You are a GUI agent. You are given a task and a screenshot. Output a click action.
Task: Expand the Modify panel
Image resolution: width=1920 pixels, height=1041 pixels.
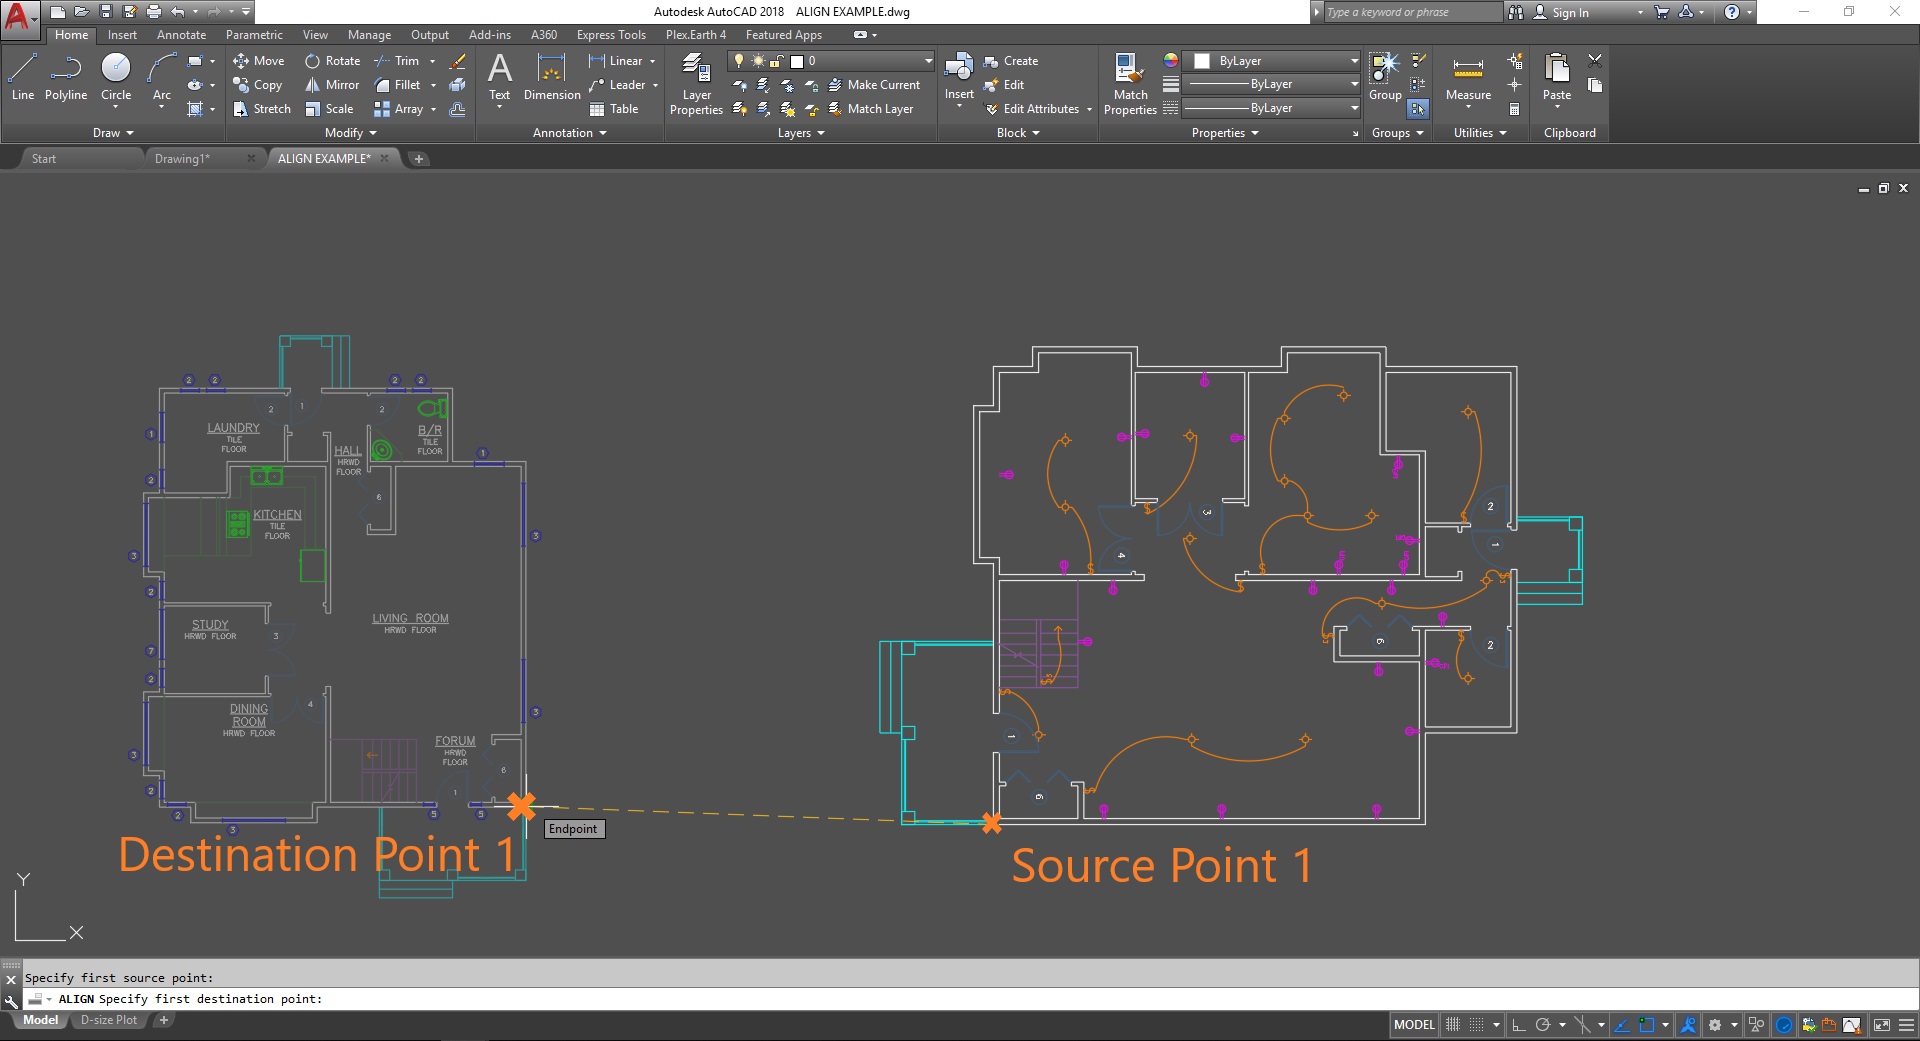(350, 133)
